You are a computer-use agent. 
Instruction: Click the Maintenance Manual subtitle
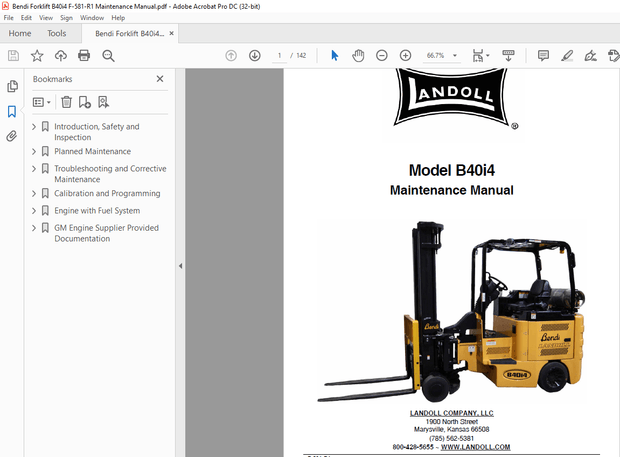tap(452, 190)
